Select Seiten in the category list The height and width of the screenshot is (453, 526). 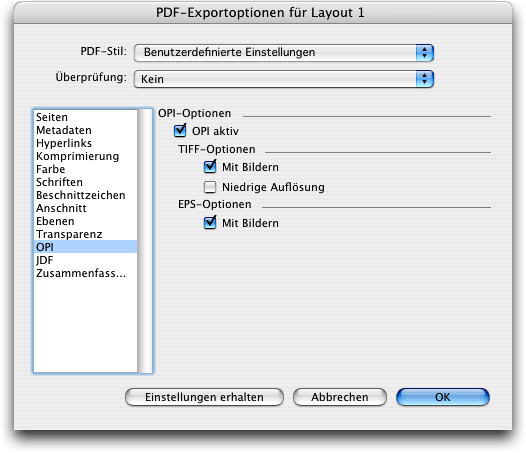(86, 117)
